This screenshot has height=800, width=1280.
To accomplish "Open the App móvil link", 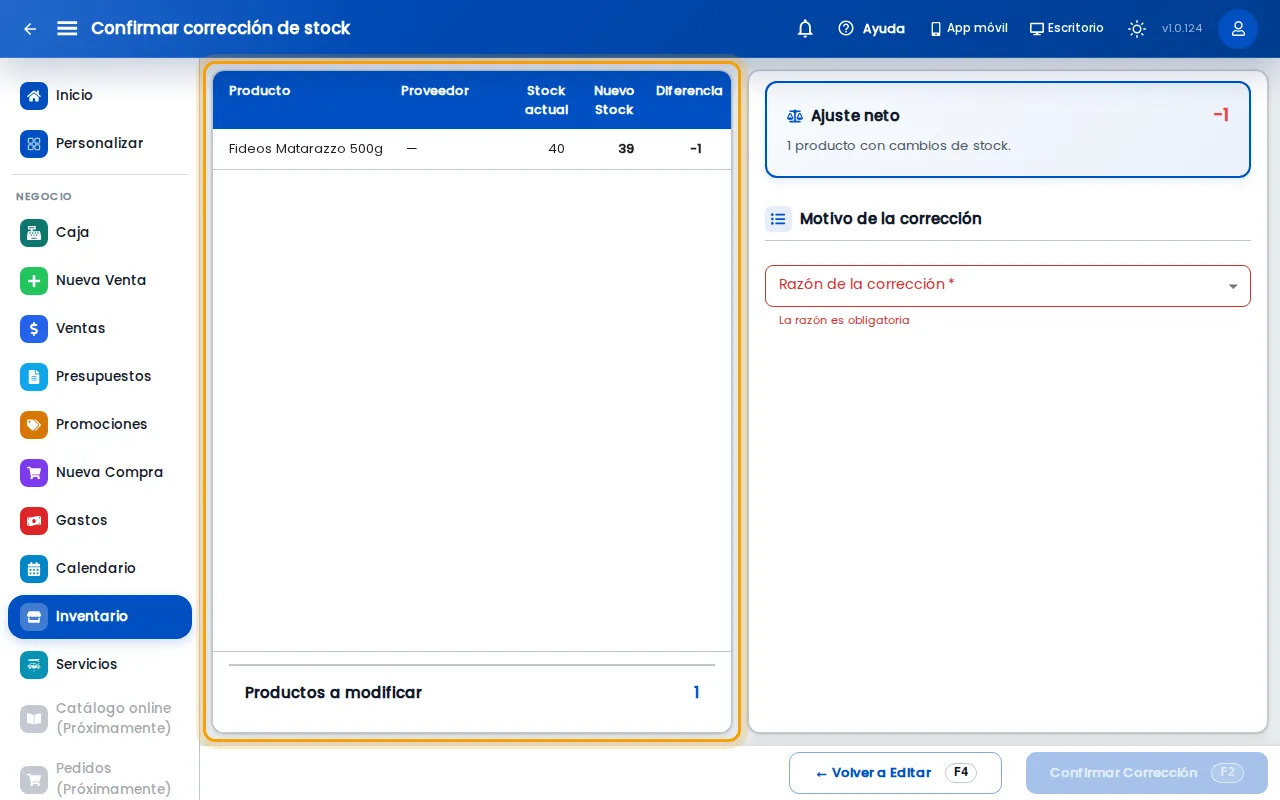I will pos(968,29).
